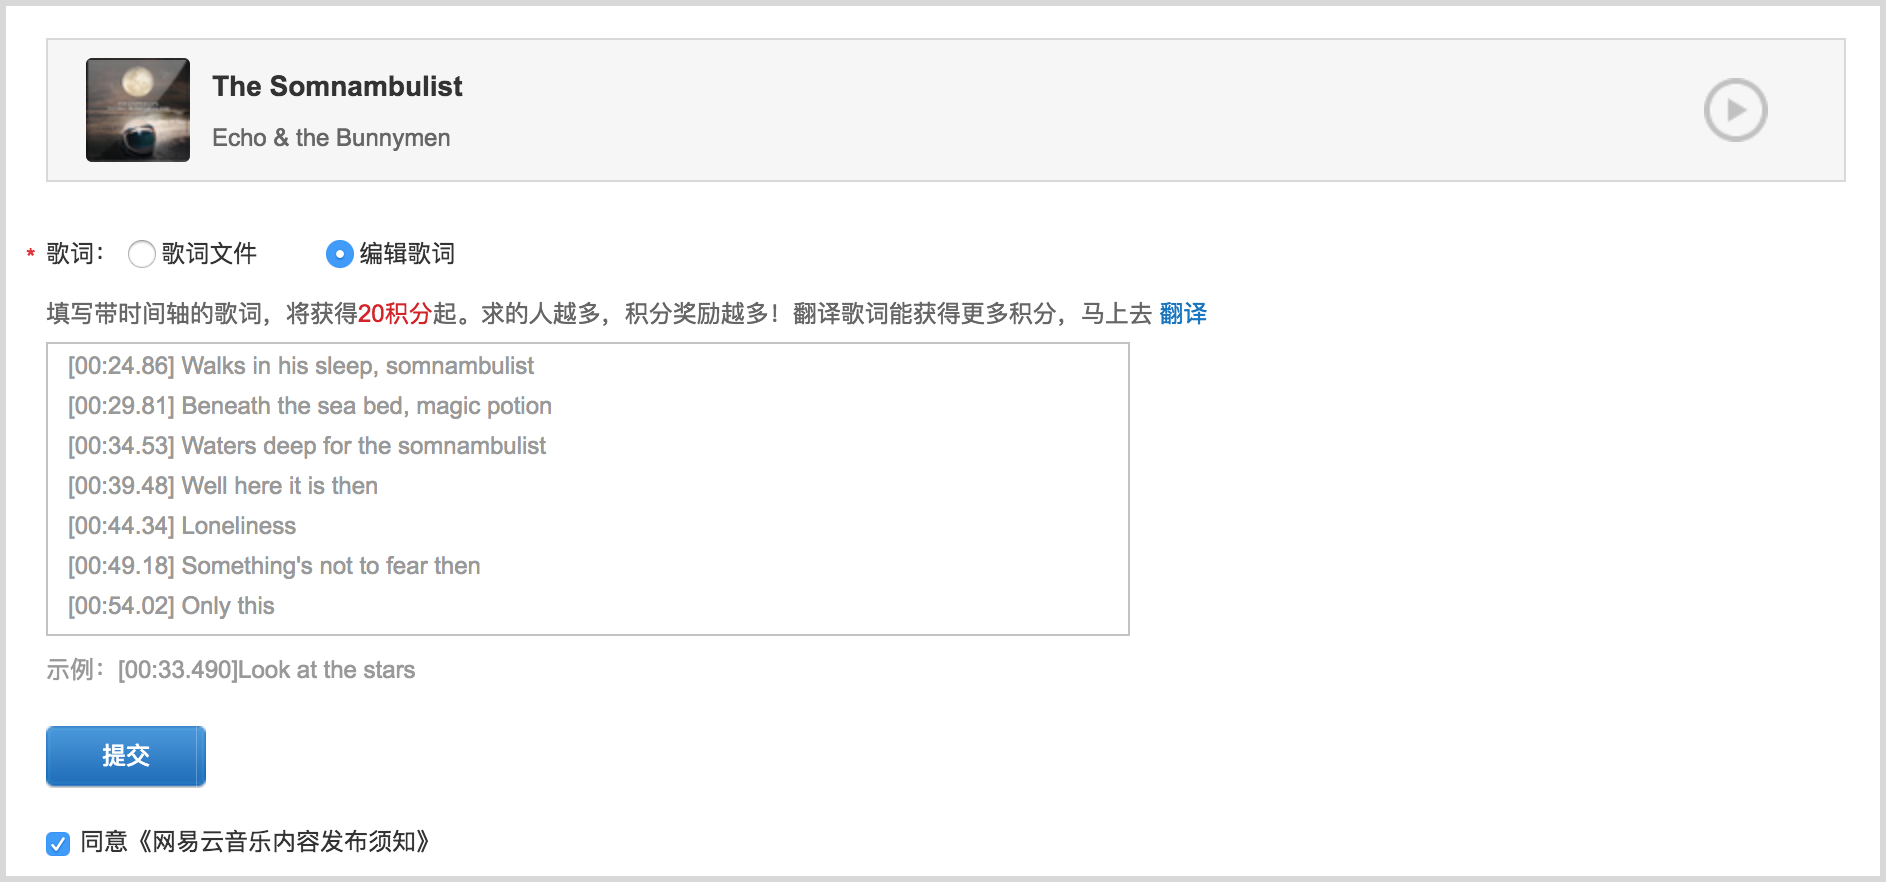Screen dimensions: 1886x882
Task: Play The Somnambulist with the play button
Action: tap(1735, 110)
